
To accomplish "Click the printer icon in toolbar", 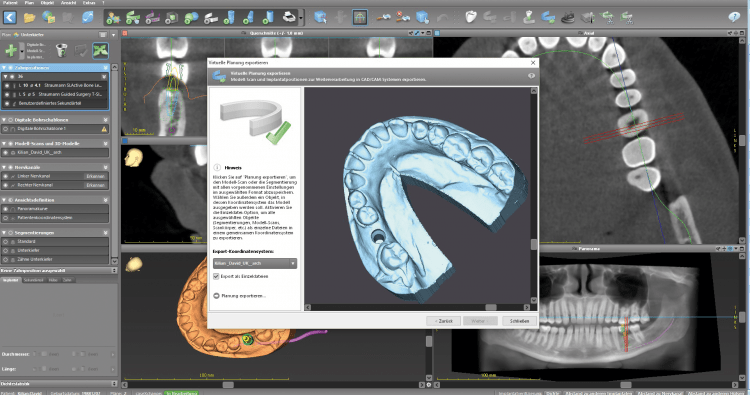I will 289,17.
